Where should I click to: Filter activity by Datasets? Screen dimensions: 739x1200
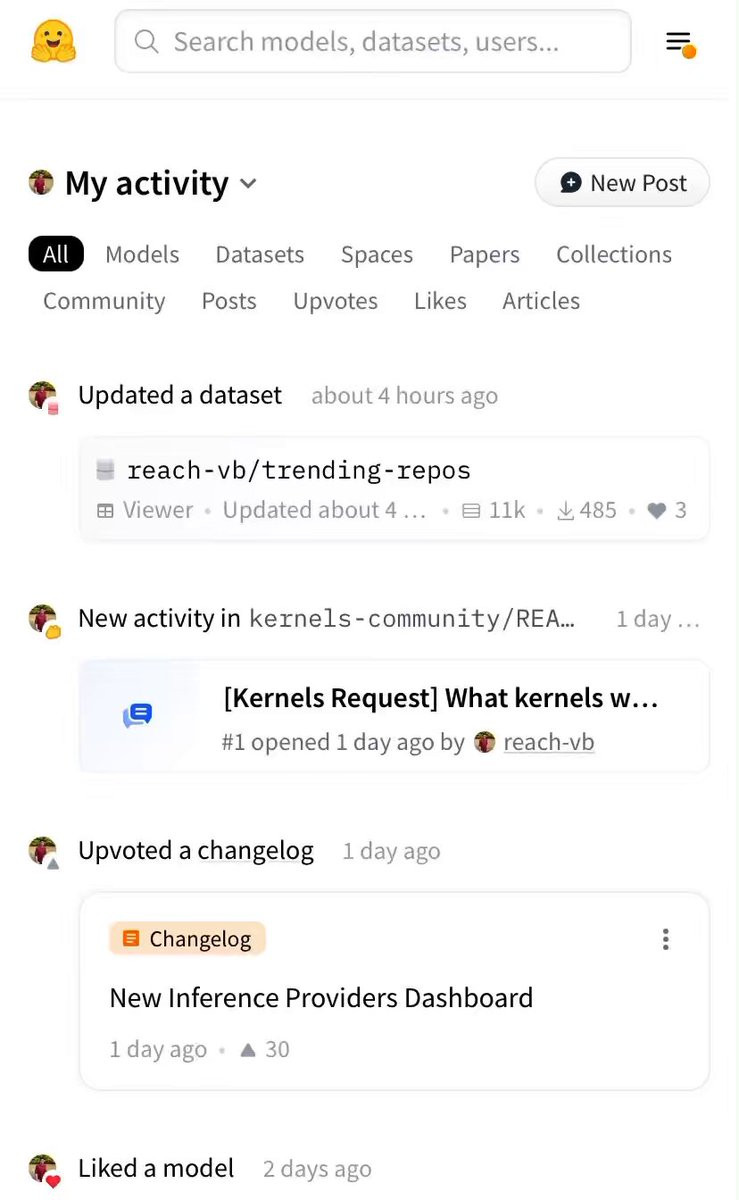pyautogui.click(x=260, y=254)
